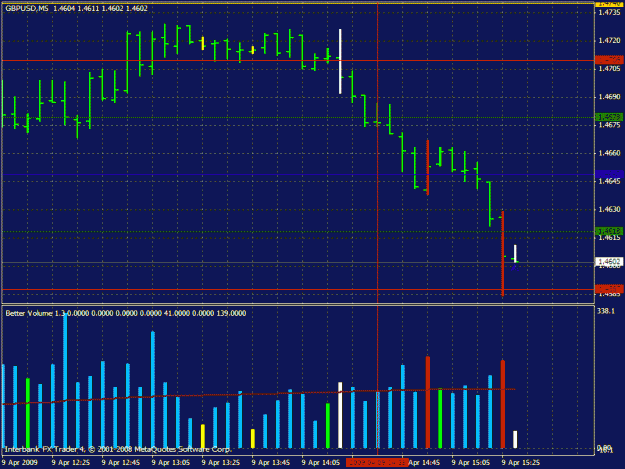Click the small white price bar near 1.4602
625x469 pixels.
point(515,253)
